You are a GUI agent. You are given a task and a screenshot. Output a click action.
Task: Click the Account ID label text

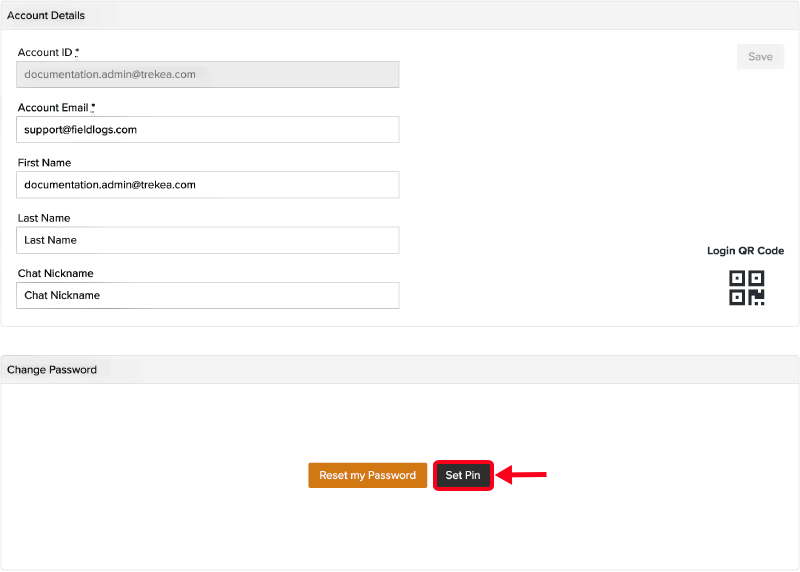[45, 52]
